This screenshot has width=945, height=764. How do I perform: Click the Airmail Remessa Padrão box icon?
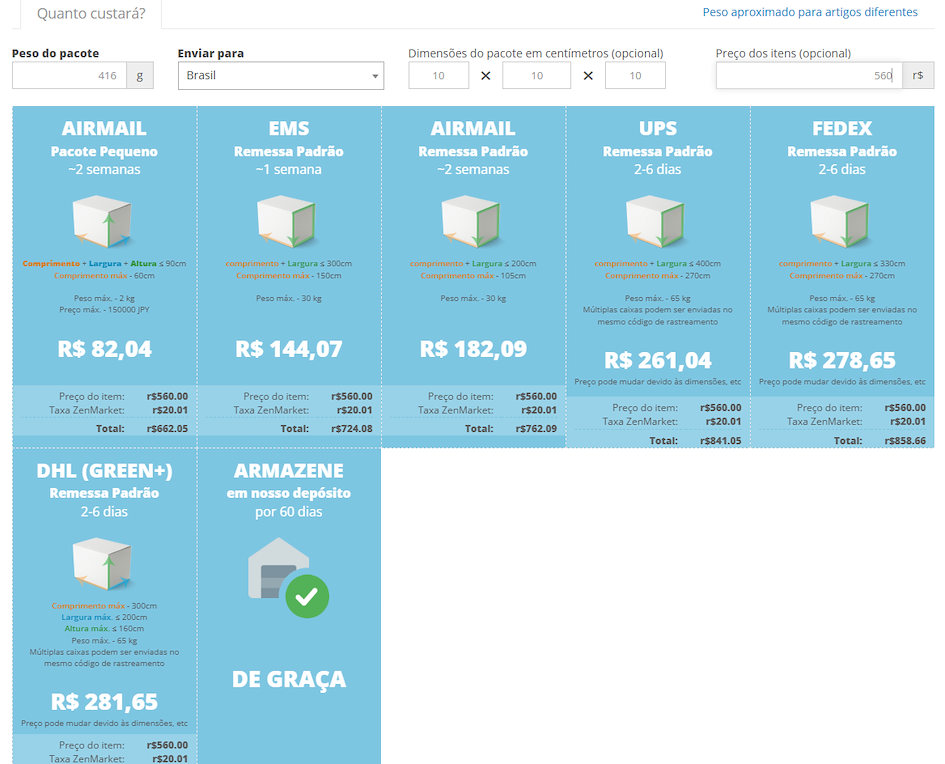tap(471, 222)
